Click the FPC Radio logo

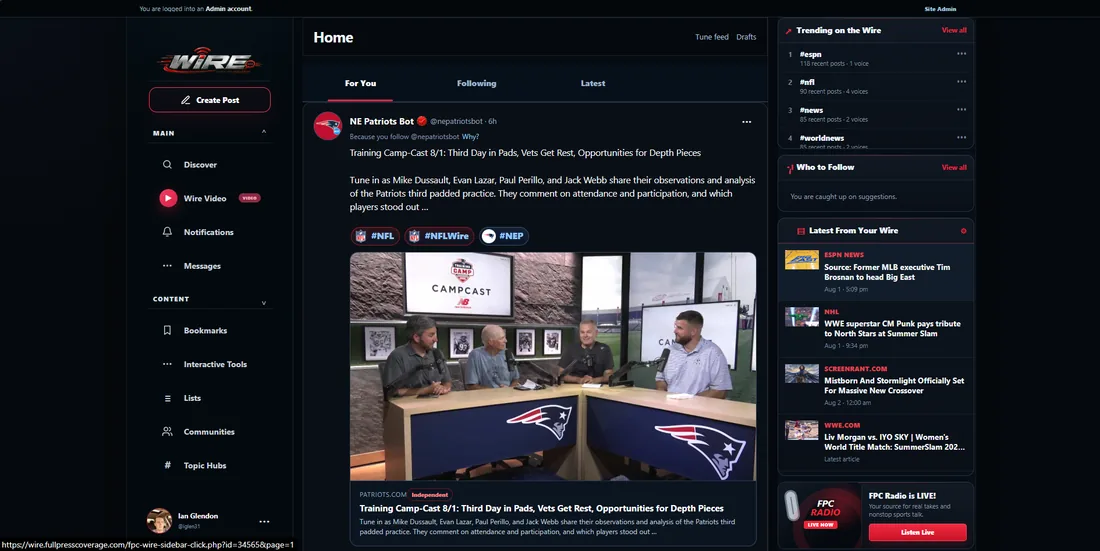click(826, 508)
